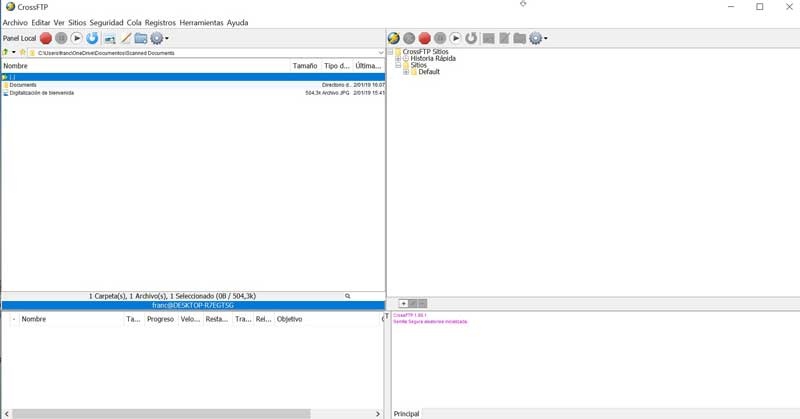Open the Seguridad menu
This screenshot has width=800, height=419.
[x=107, y=23]
